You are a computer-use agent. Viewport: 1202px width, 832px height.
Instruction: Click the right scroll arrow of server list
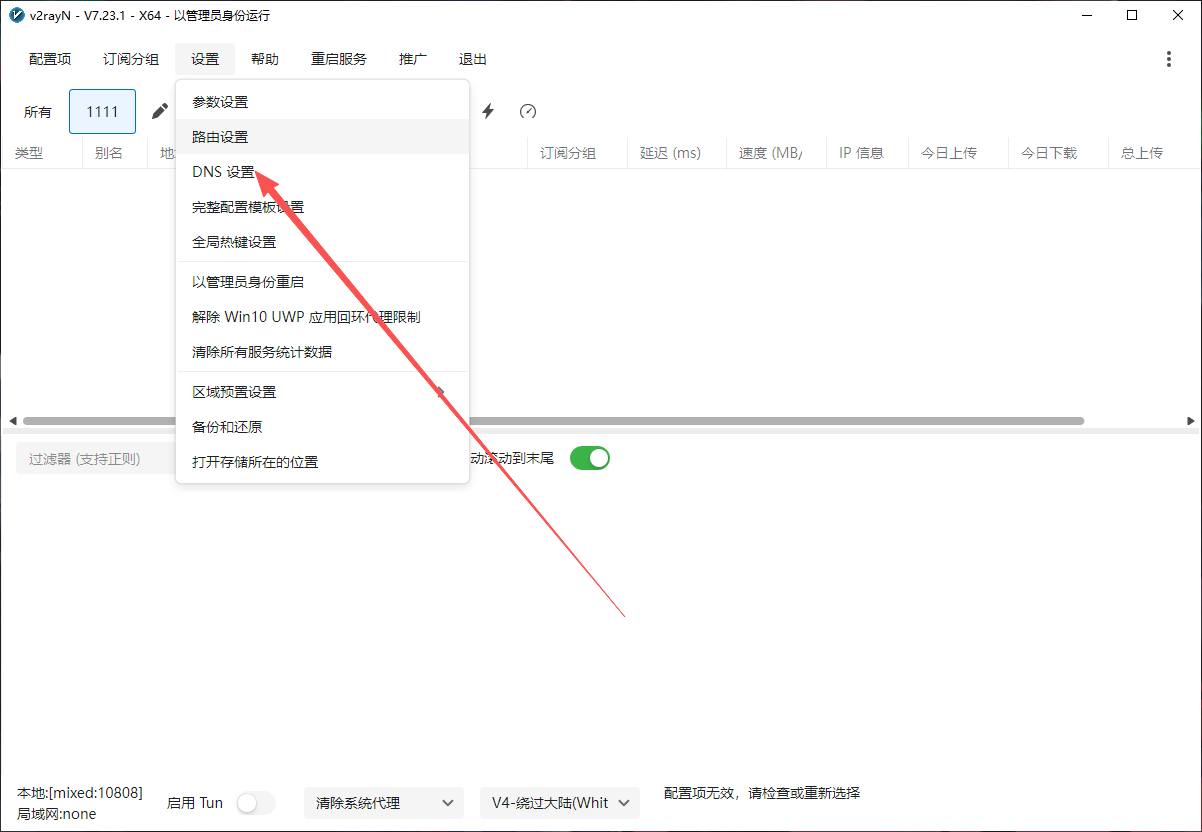(x=1190, y=421)
